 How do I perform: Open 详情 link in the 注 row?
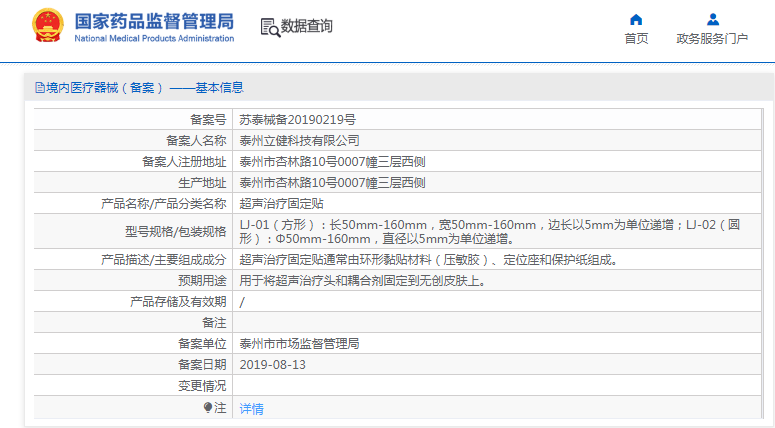point(252,409)
